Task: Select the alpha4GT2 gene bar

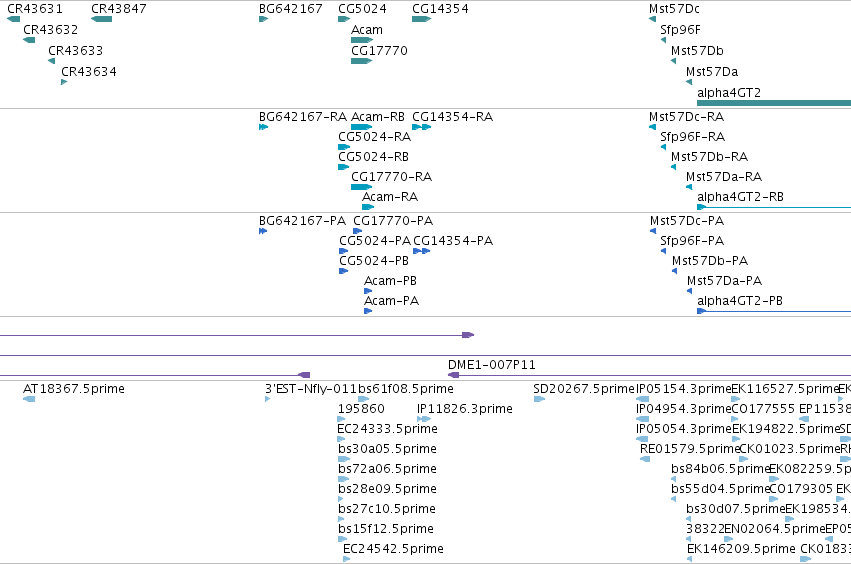Action: pyautogui.click(x=774, y=103)
